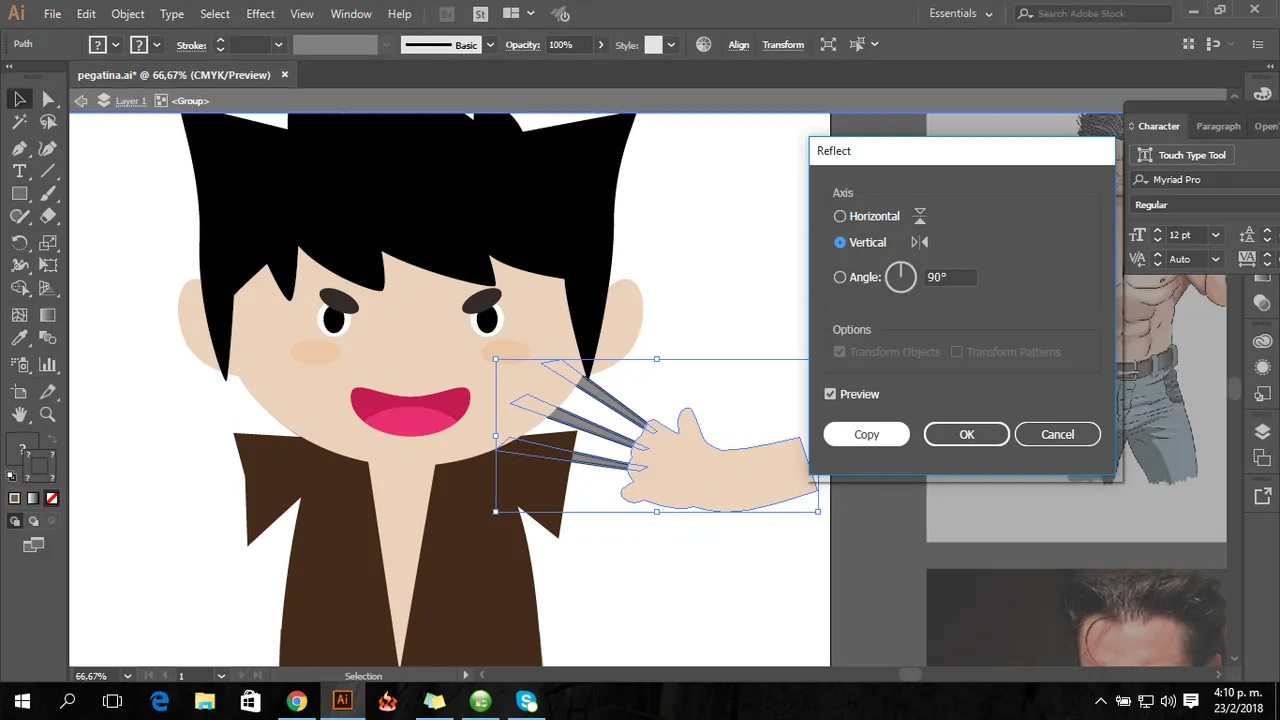Select the Direct Selection tool

tap(48, 98)
